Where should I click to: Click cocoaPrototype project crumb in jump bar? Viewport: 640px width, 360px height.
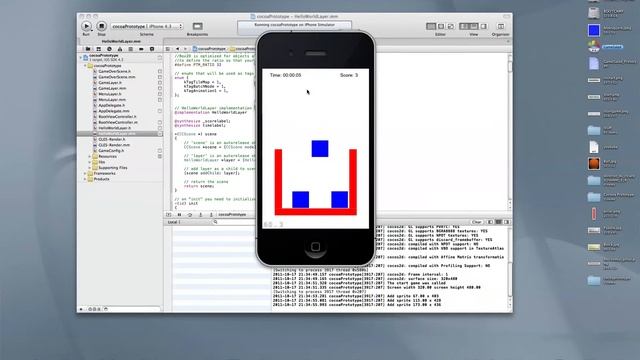209,49
